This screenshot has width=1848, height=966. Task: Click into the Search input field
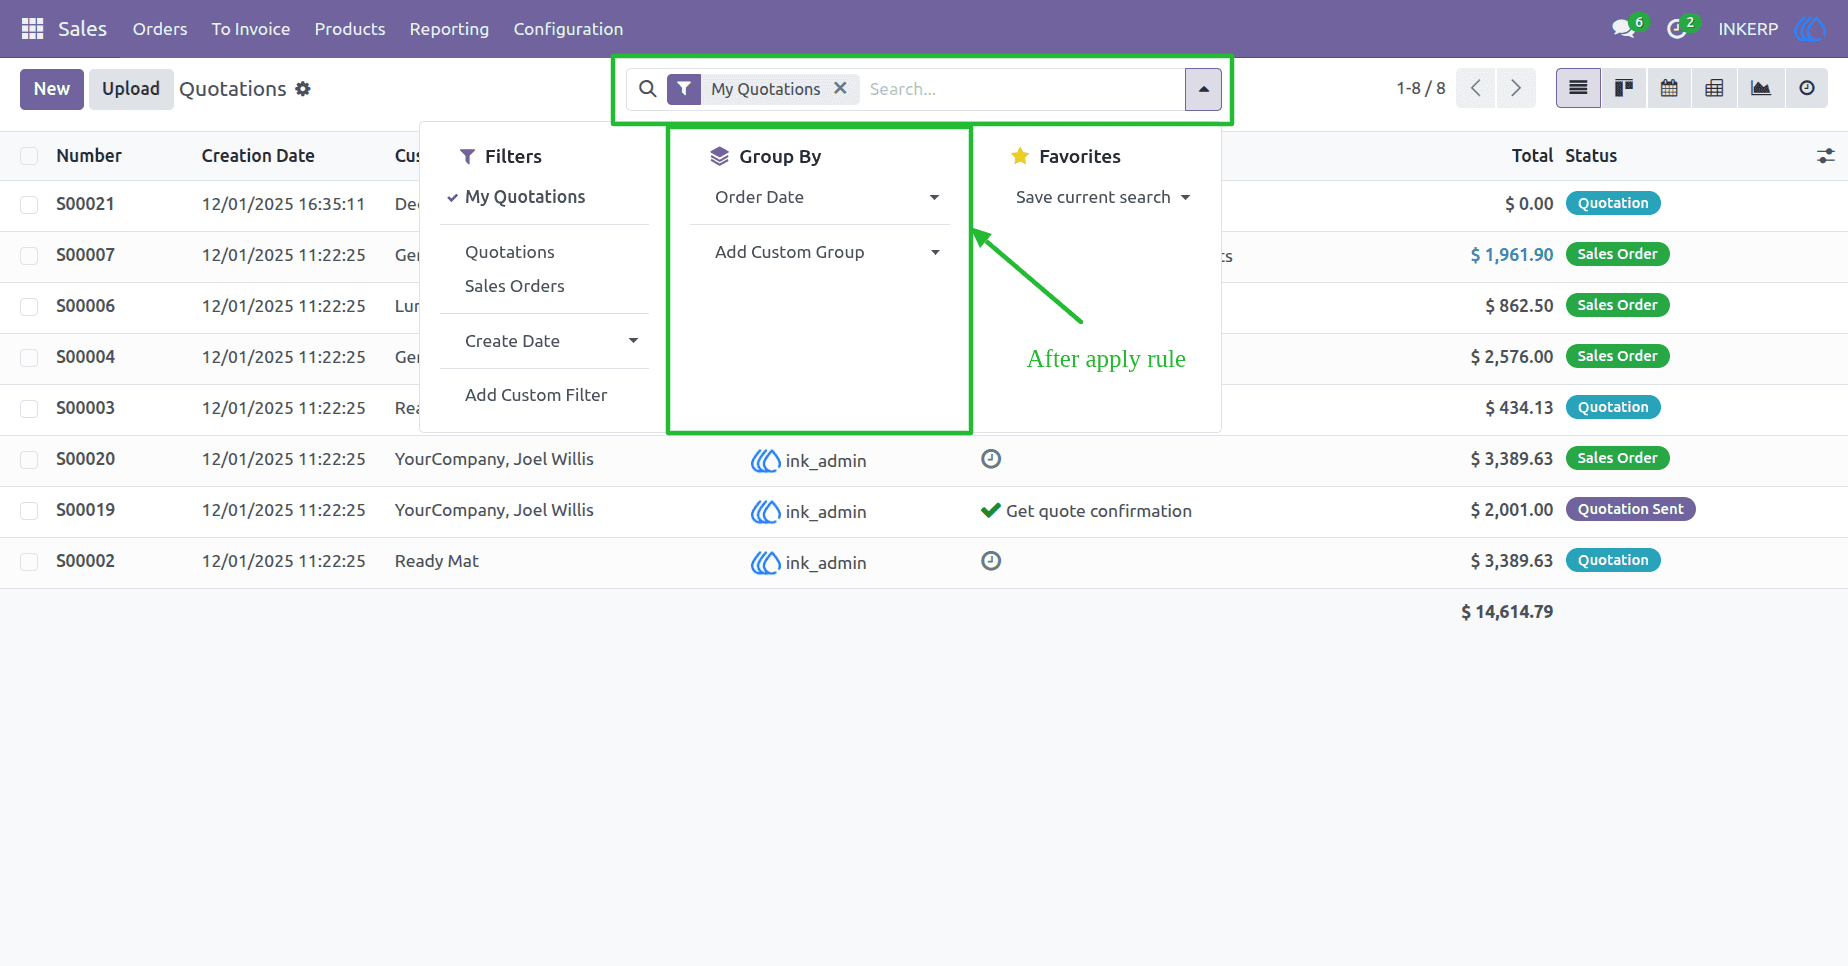(x=1022, y=89)
